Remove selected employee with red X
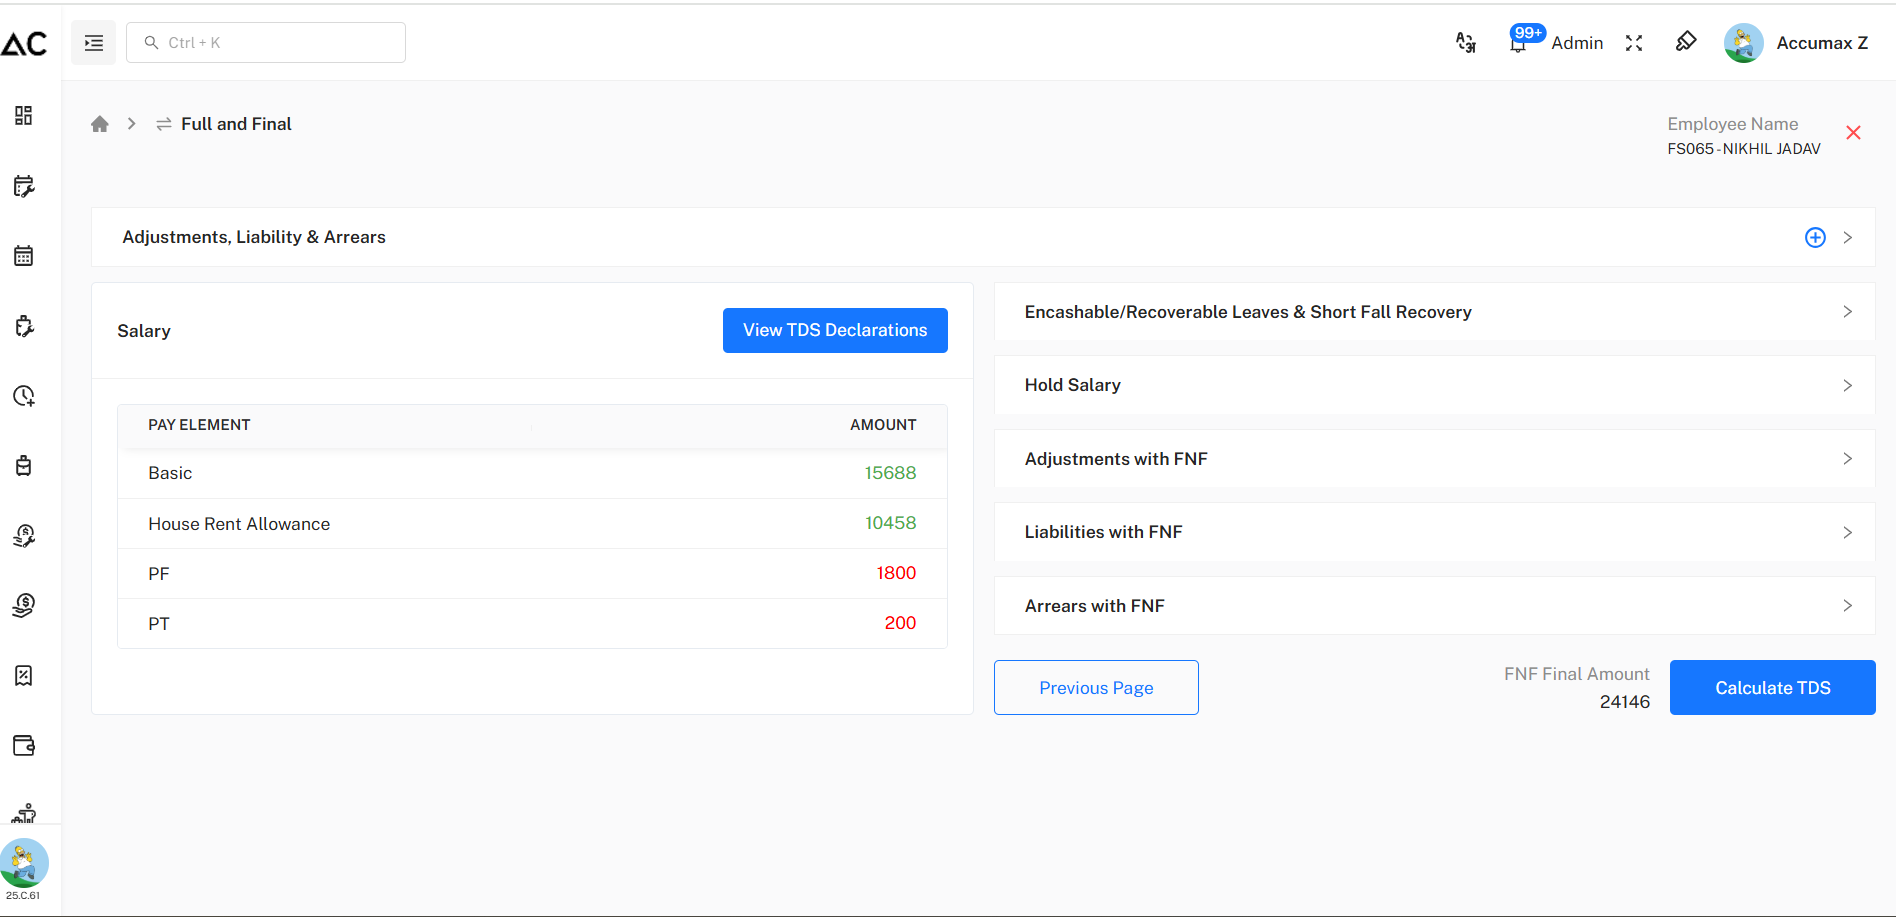The image size is (1896, 917). click(1853, 133)
